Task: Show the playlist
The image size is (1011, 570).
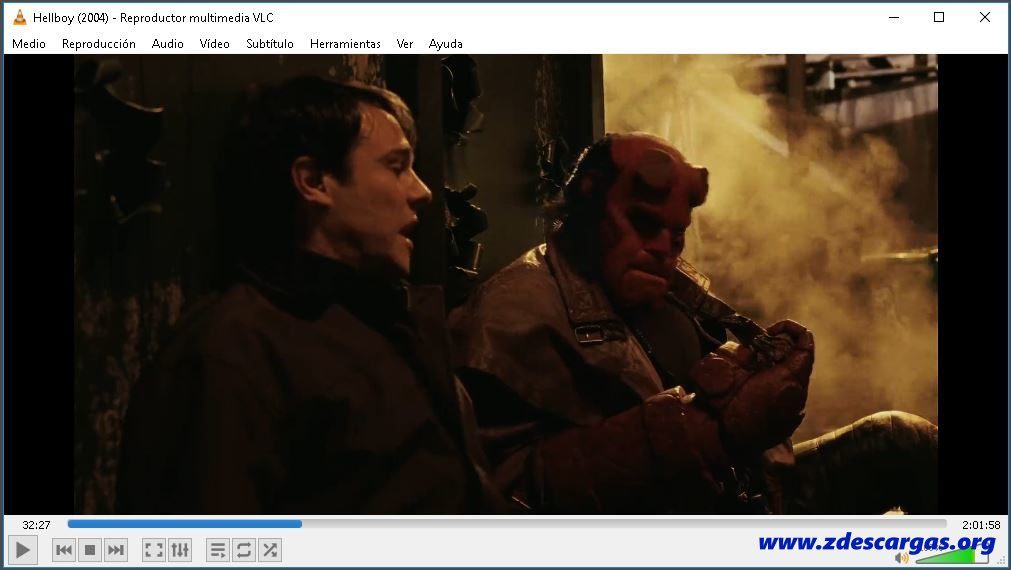Action: point(218,550)
